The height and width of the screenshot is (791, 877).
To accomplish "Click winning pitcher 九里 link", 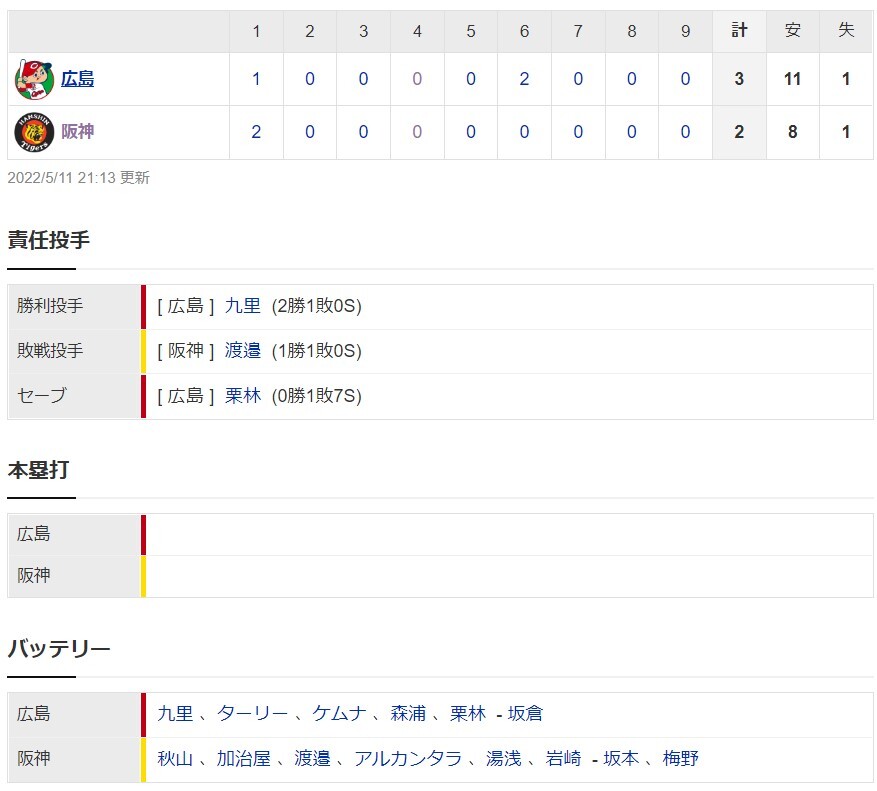I will click(242, 306).
